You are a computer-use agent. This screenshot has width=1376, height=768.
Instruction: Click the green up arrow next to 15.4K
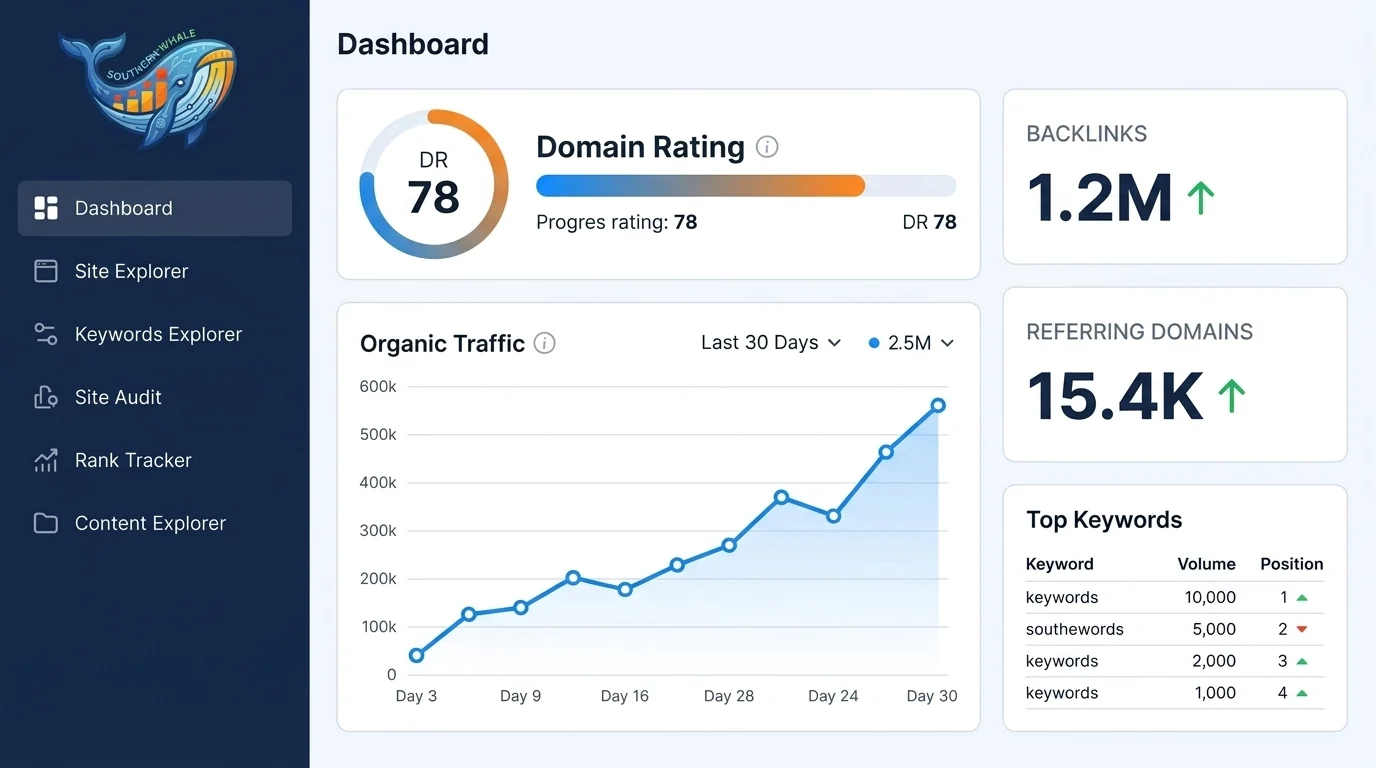1231,395
